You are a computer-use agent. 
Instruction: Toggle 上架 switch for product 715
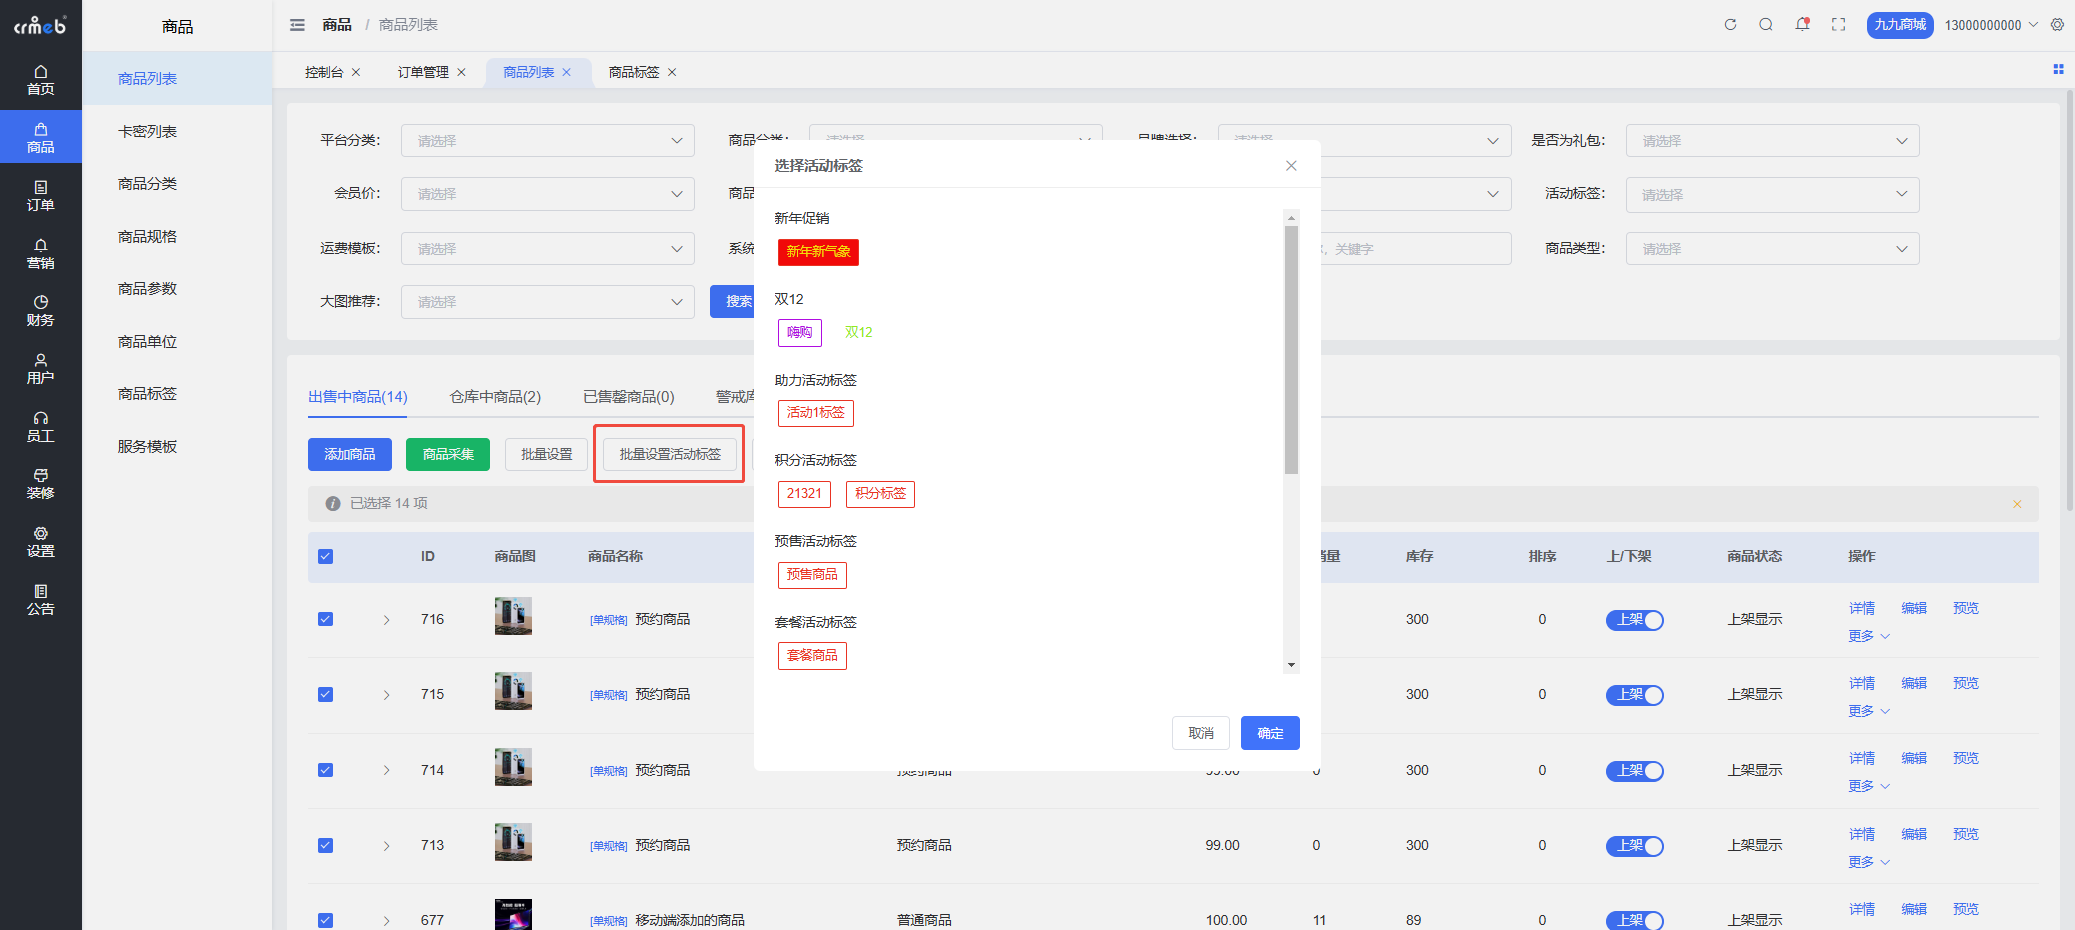point(1634,695)
